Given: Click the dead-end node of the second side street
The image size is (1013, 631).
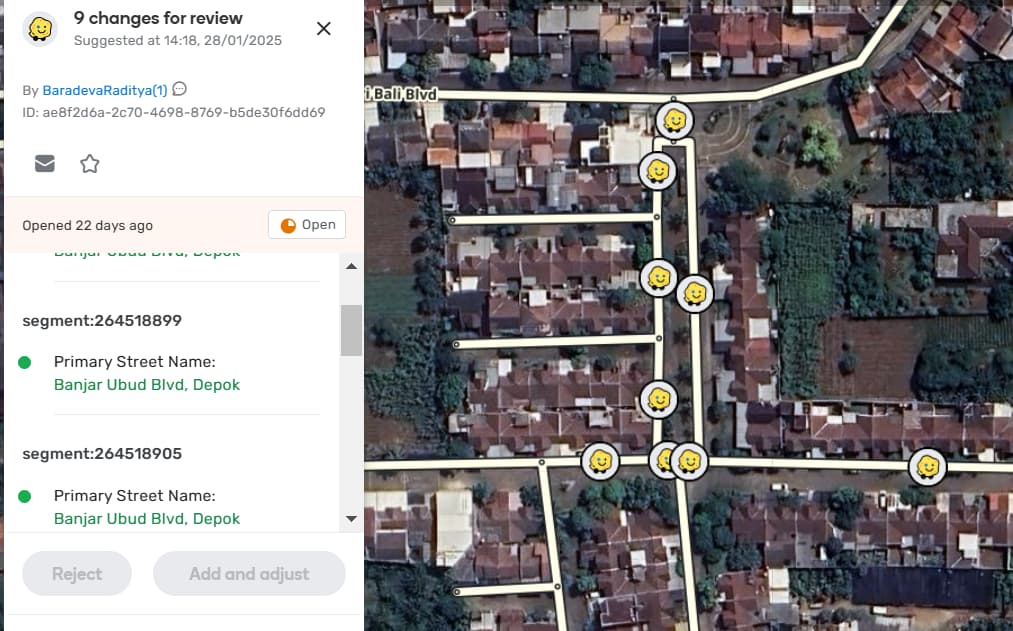Looking at the screenshot, I should (456, 344).
